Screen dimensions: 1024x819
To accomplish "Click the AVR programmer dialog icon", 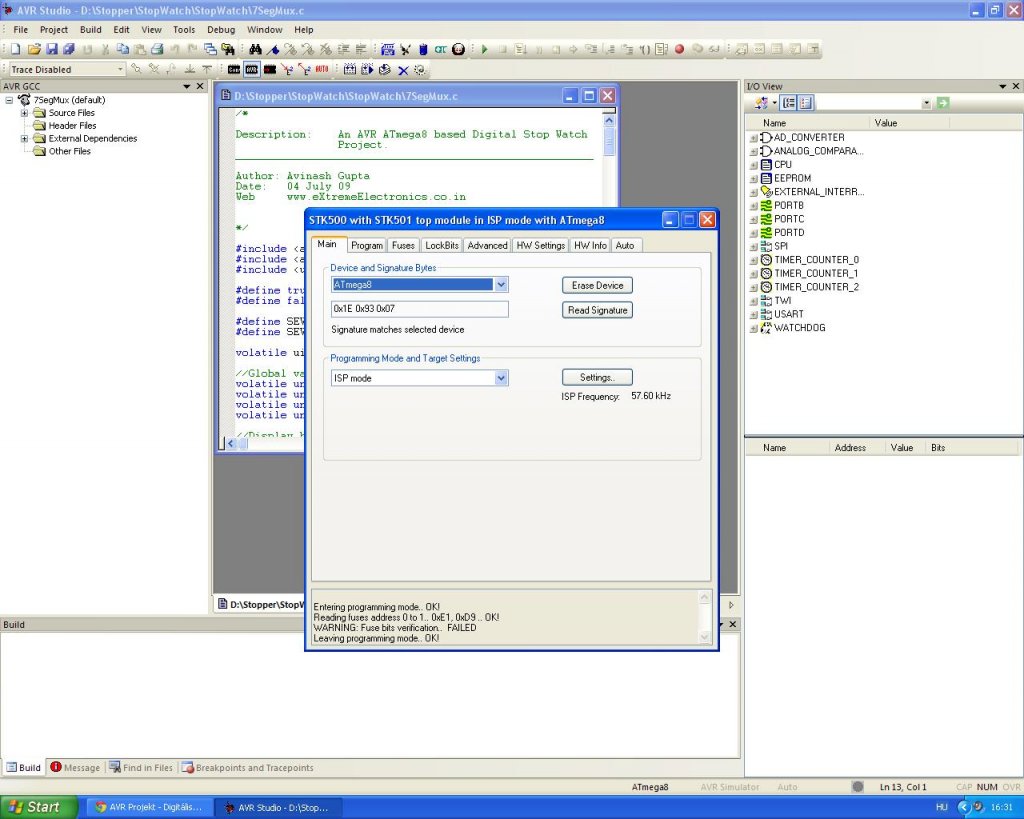I will (x=251, y=69).
